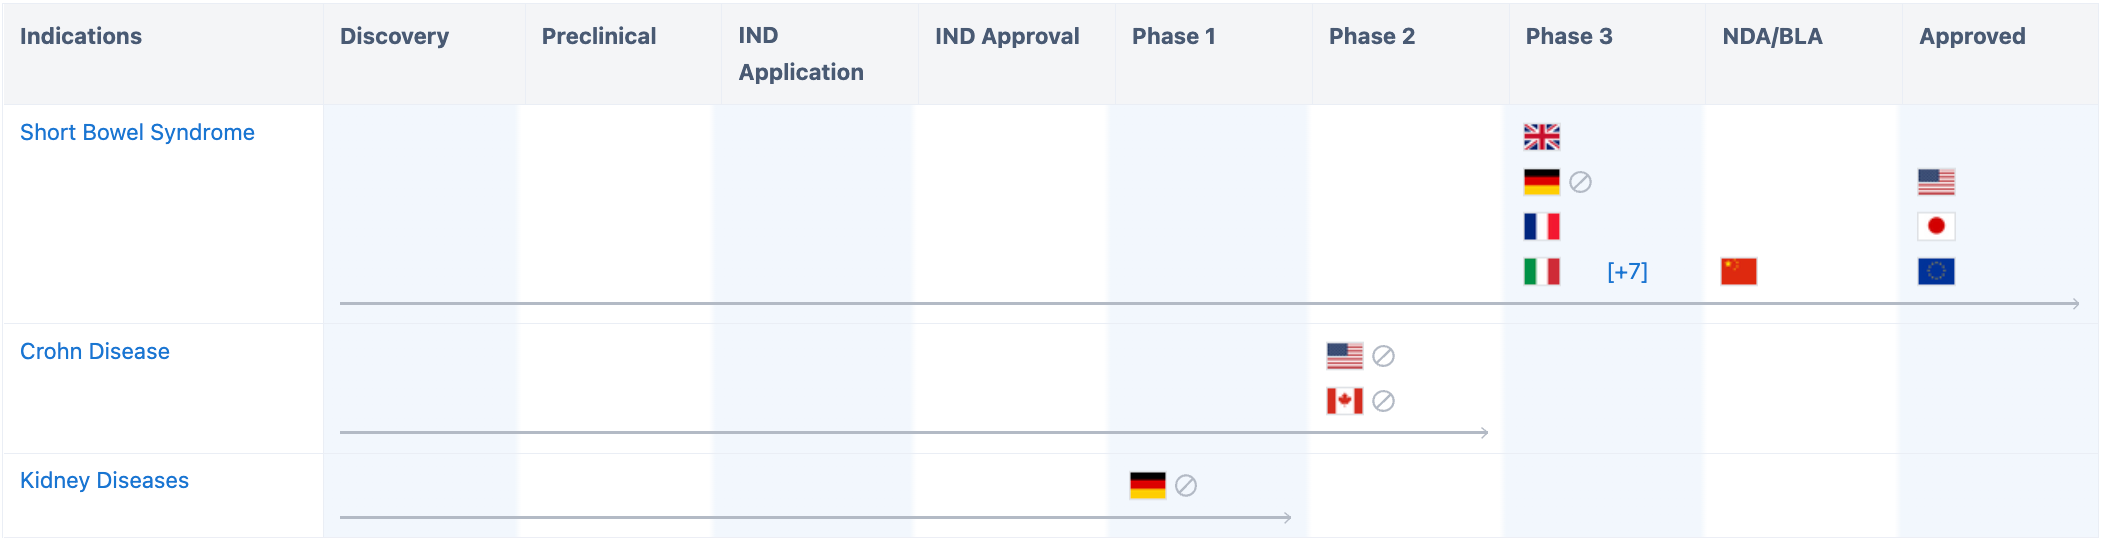Click the Germany flag in Short Bowel Syndrome row
2104x542 pixels.
coord(1541,182)
